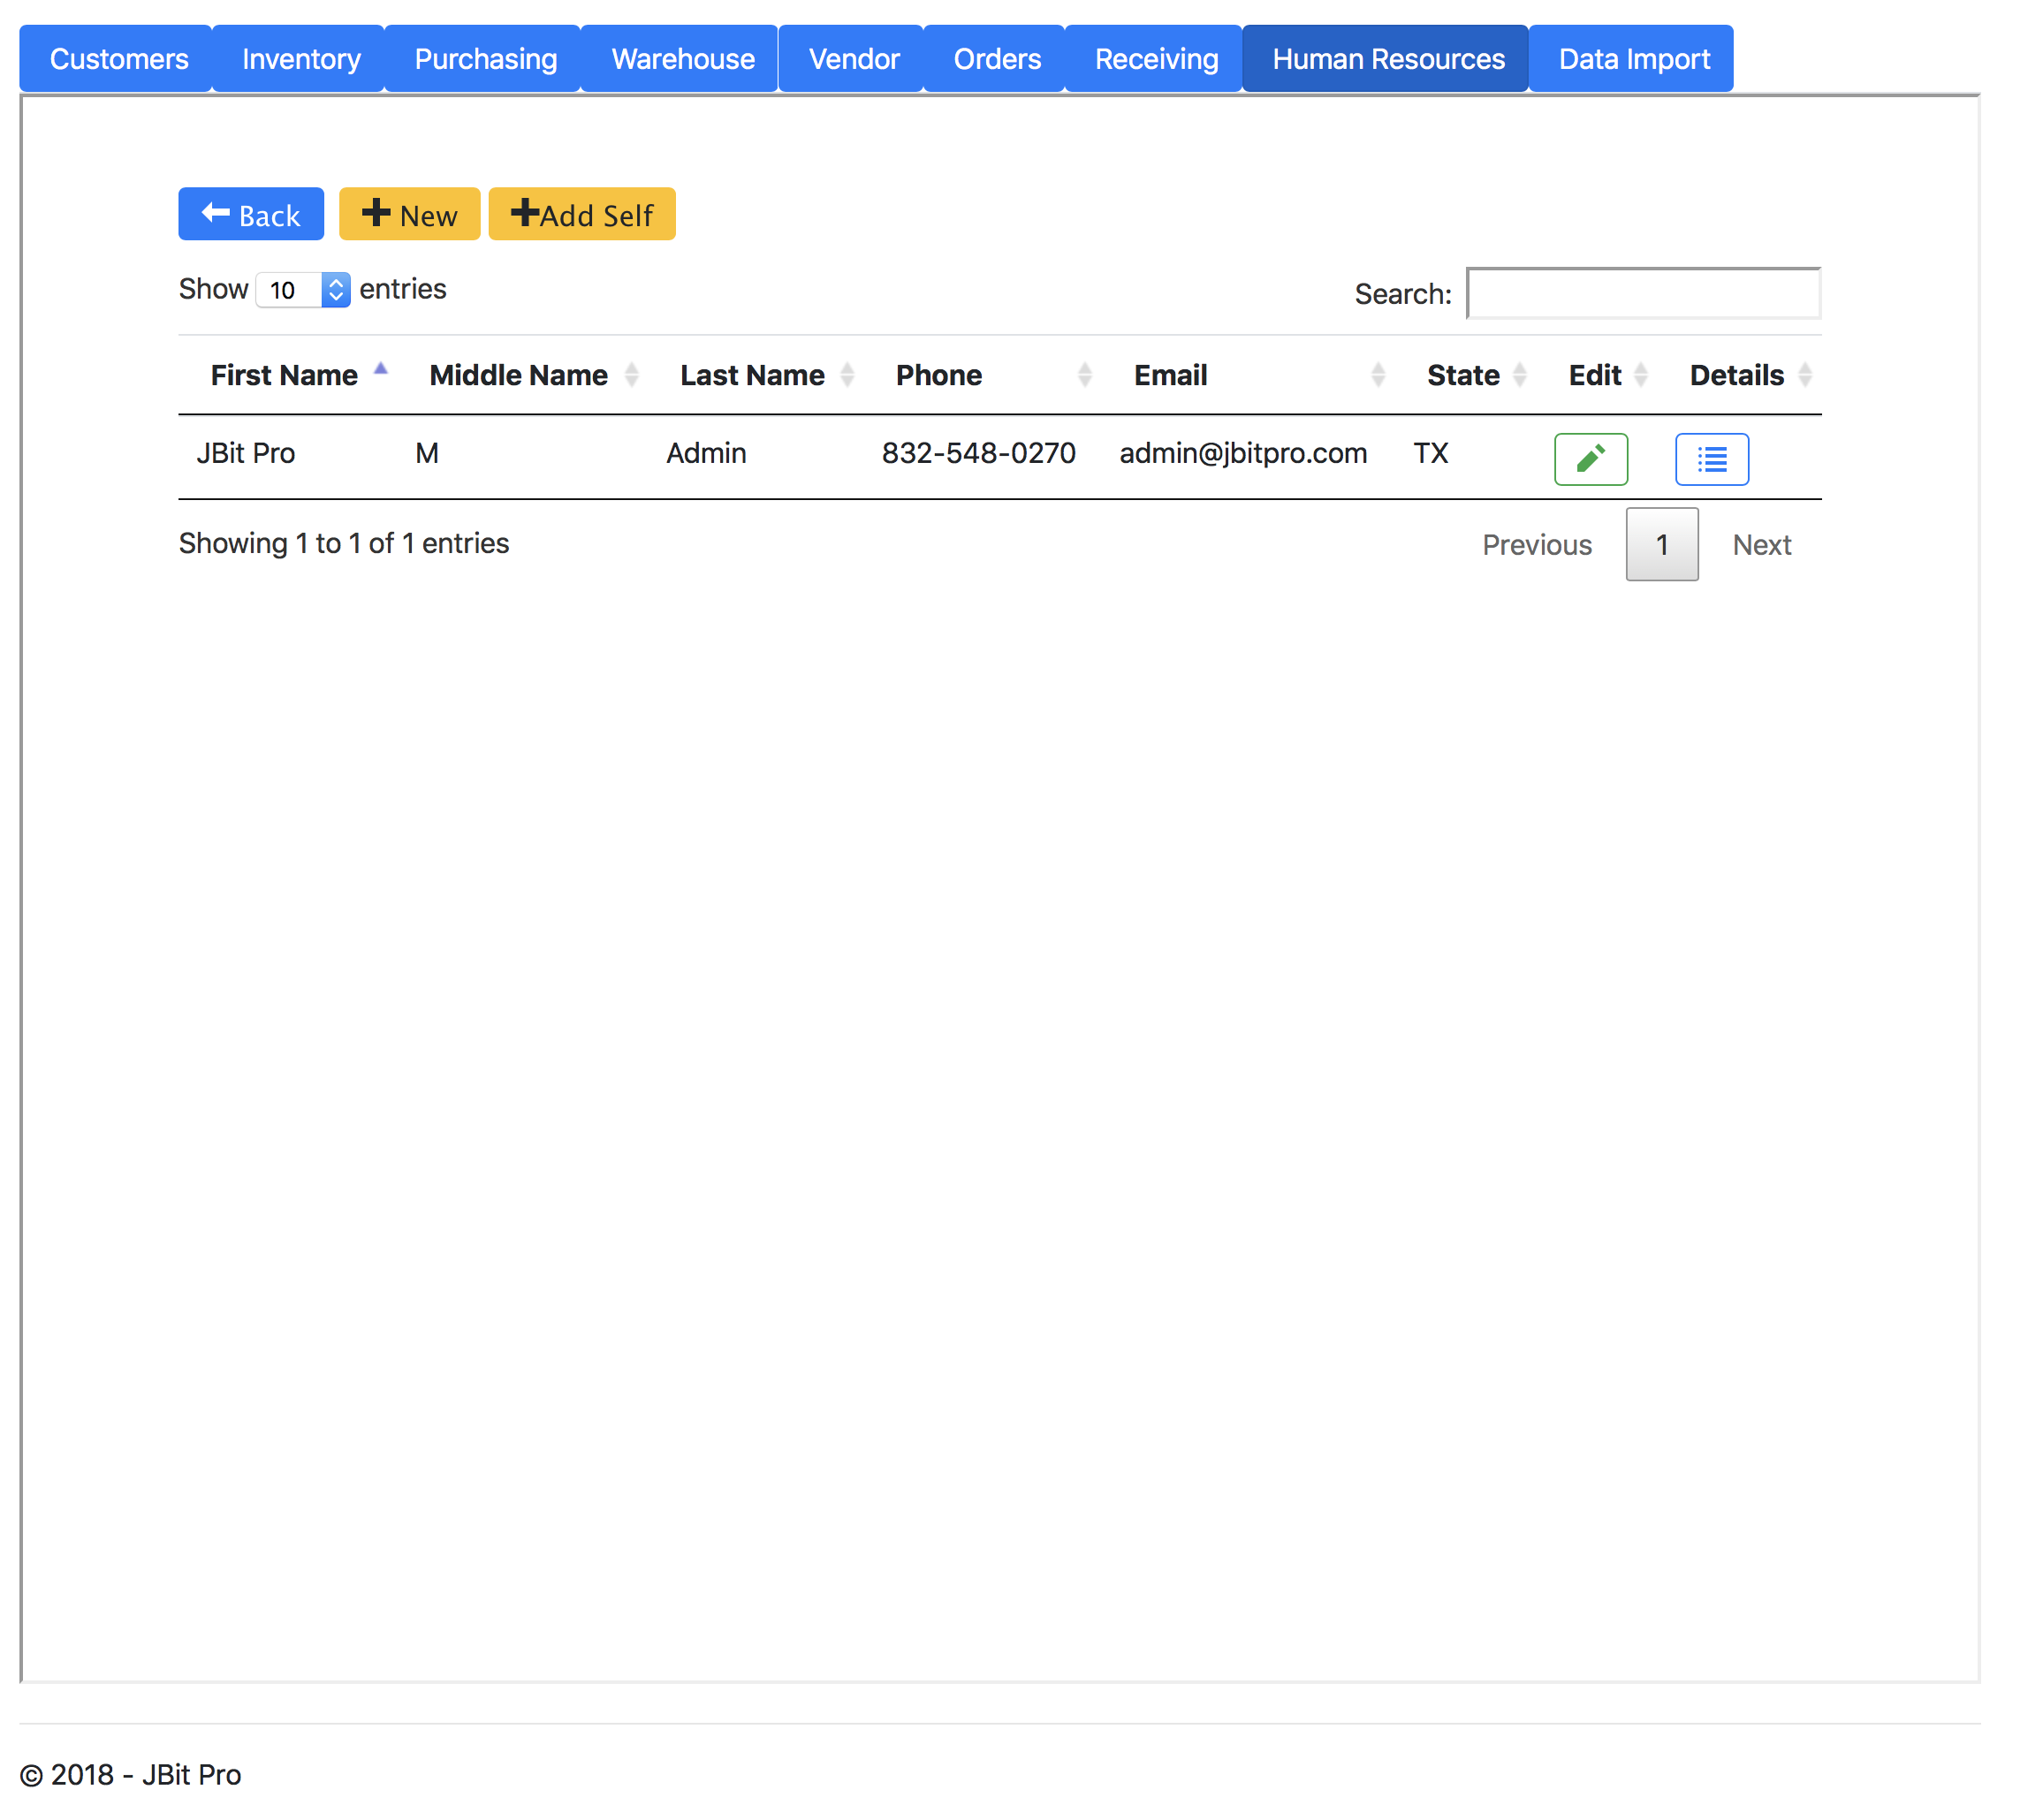Sort by Middle Name column arrows
2043x1820 pixels.
point(631,375)
